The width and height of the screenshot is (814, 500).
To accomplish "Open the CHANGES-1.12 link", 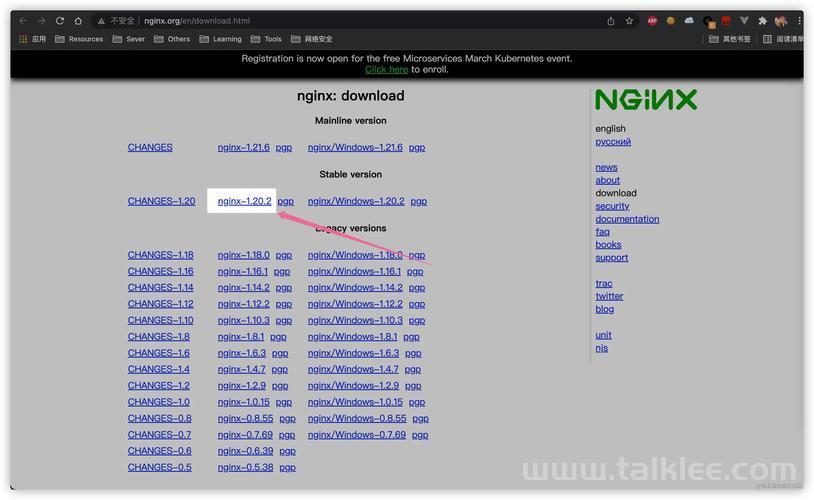I will pyautogui.click(x=160, y=304).
